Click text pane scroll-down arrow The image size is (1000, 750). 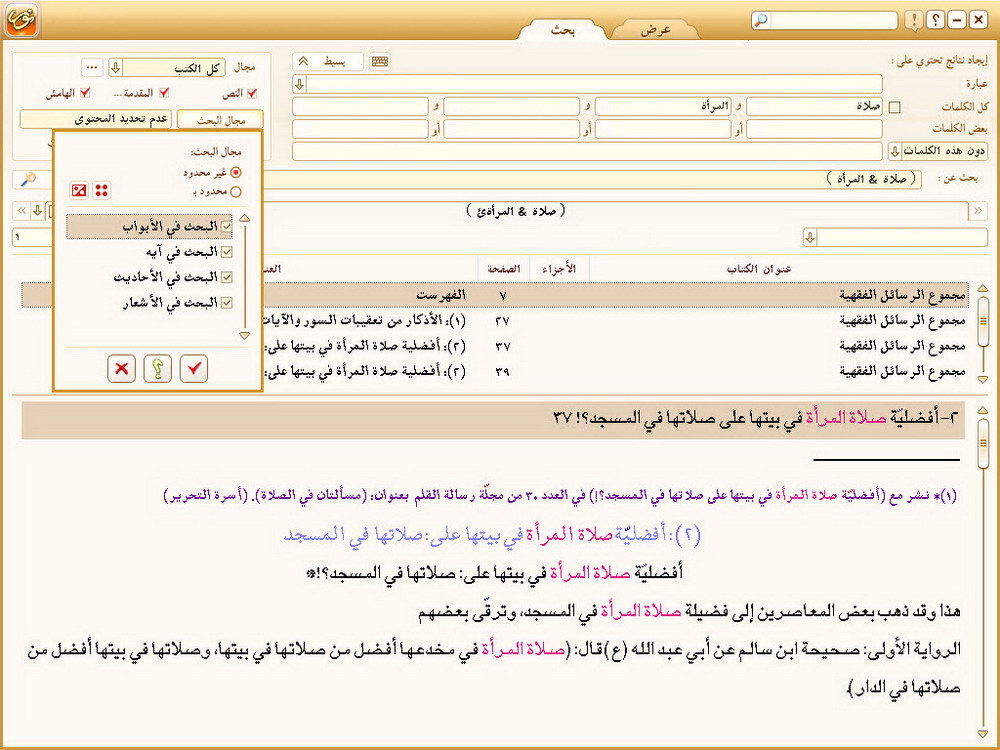(x=983, y=735)
